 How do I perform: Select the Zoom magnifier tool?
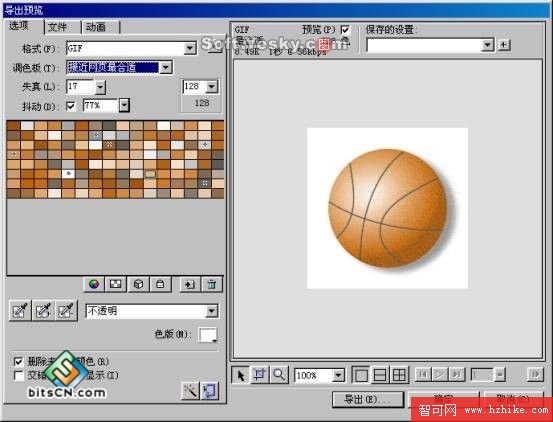pyautogui.click(x=279, y=375)
